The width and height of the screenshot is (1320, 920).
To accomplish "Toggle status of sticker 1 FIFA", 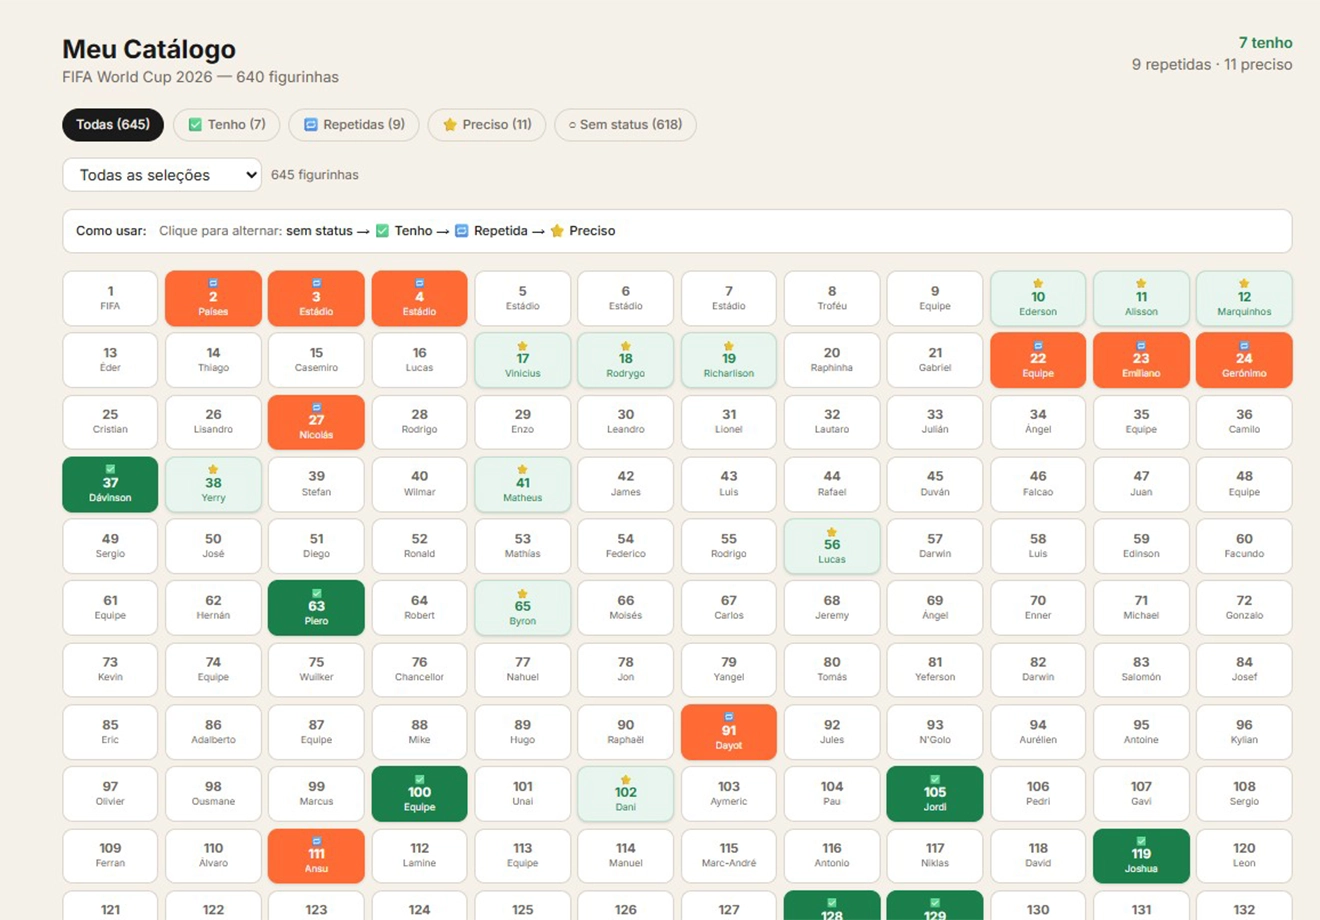I will 110,298.
